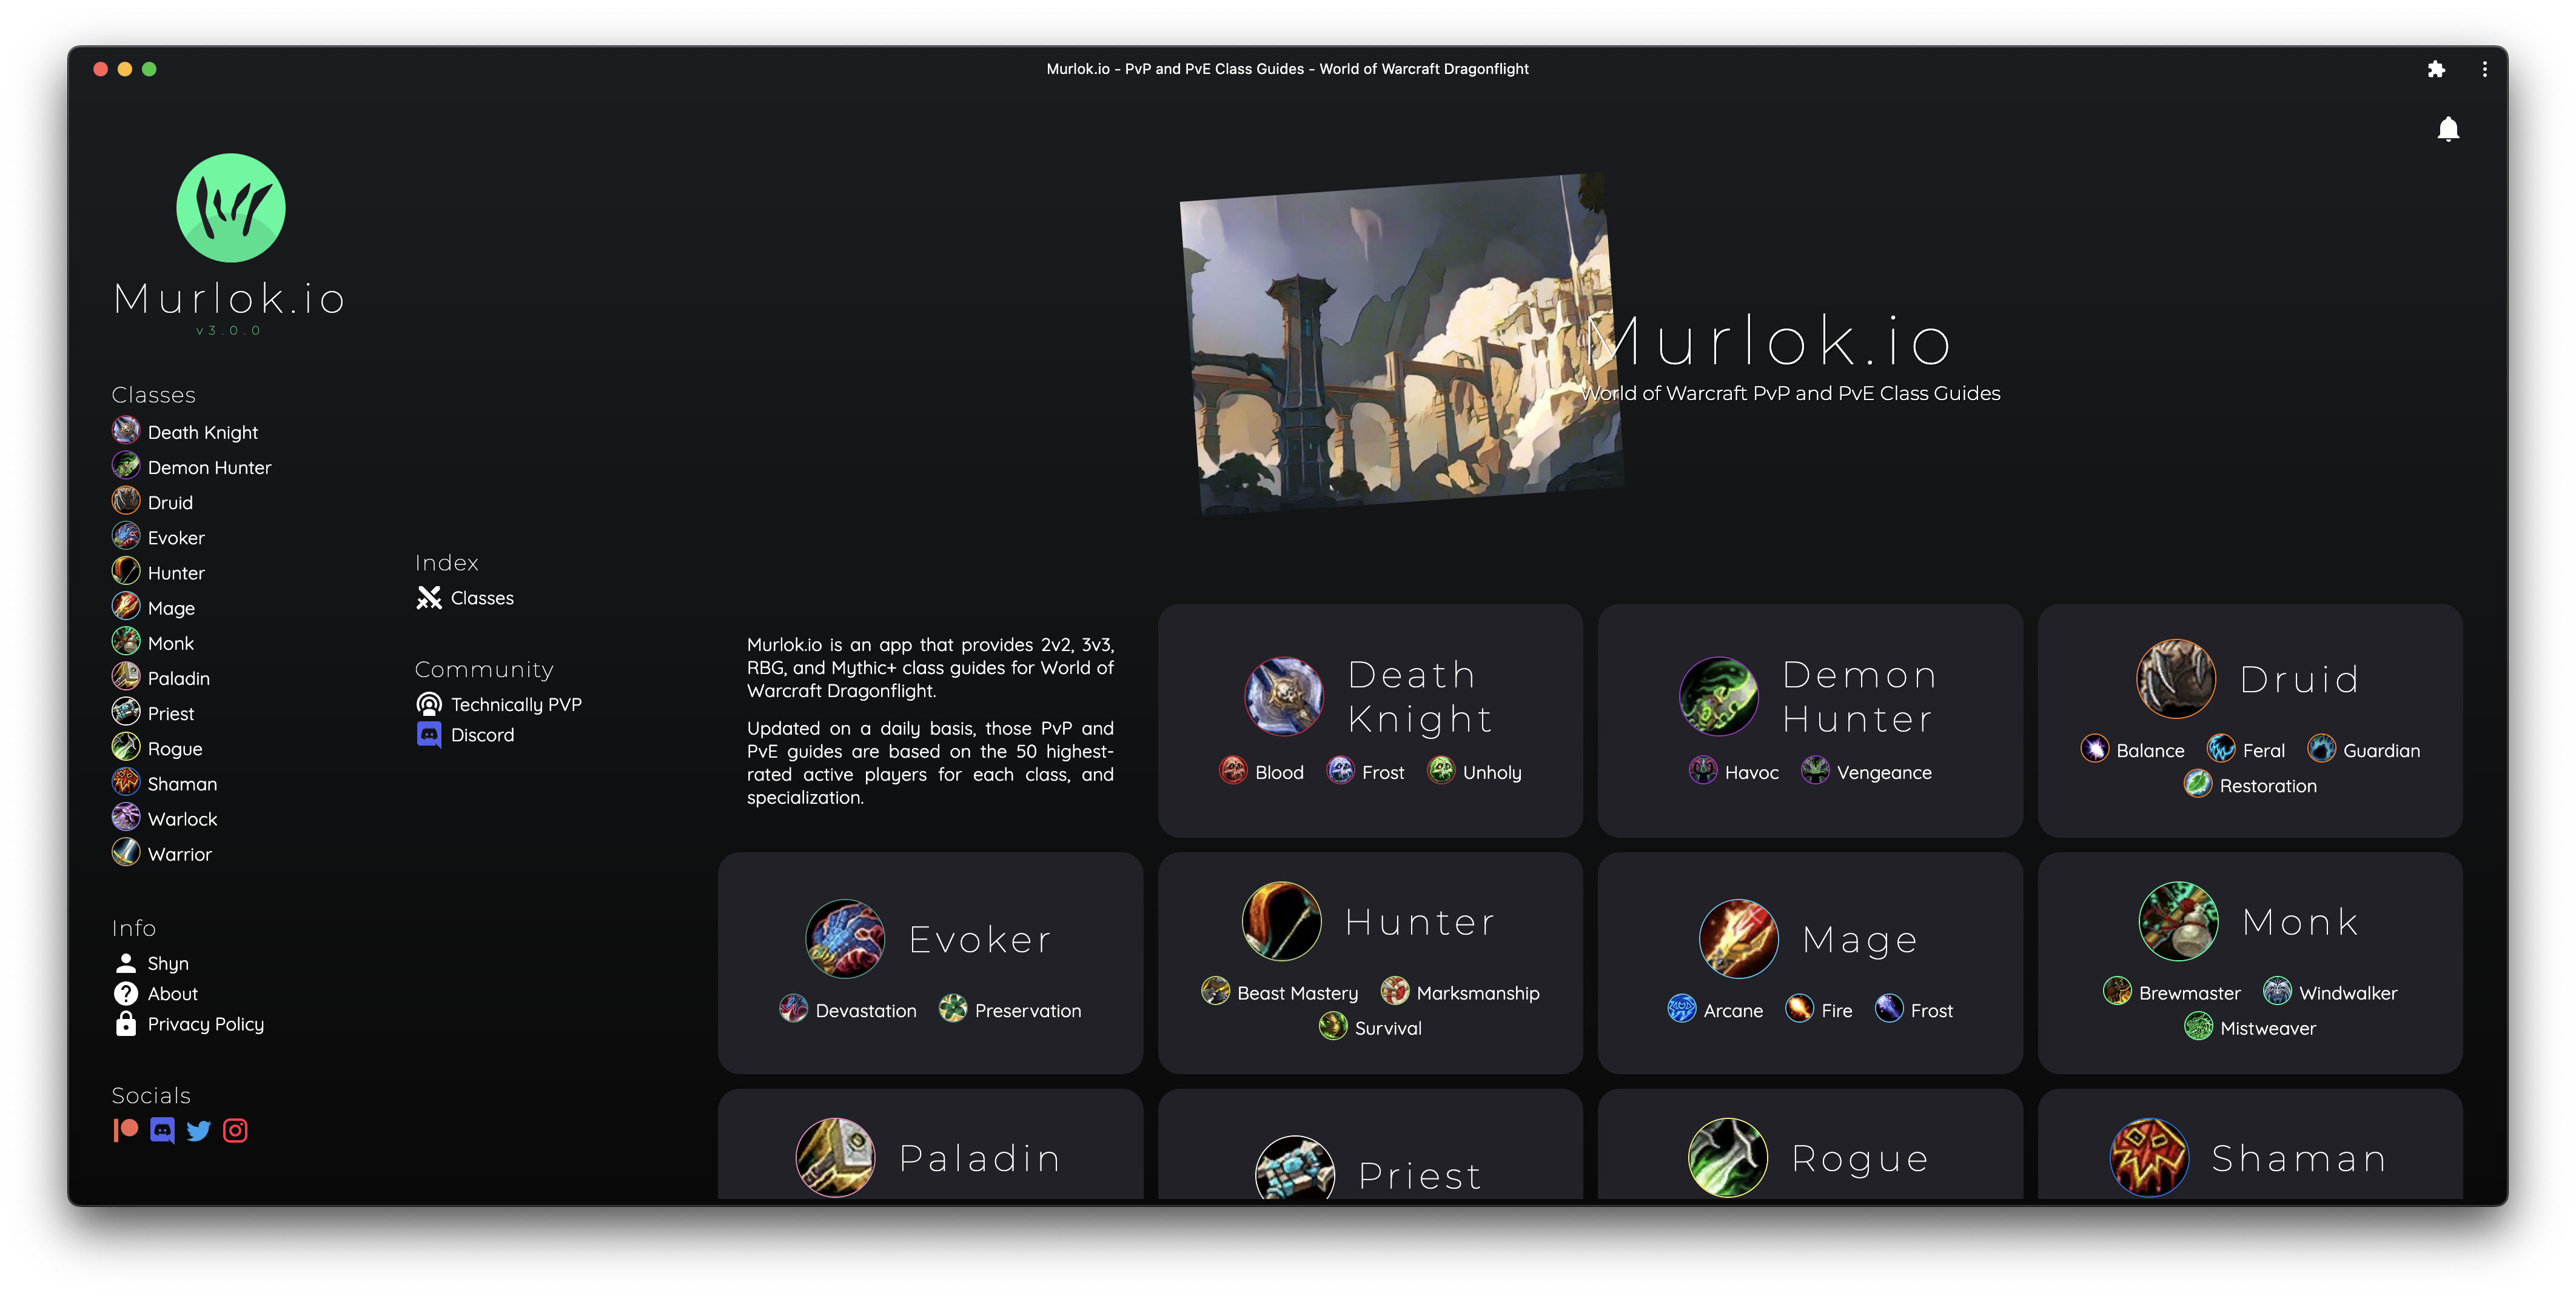Open the Patreon social icon
2576x1296 pixels.
point(126,1130)
